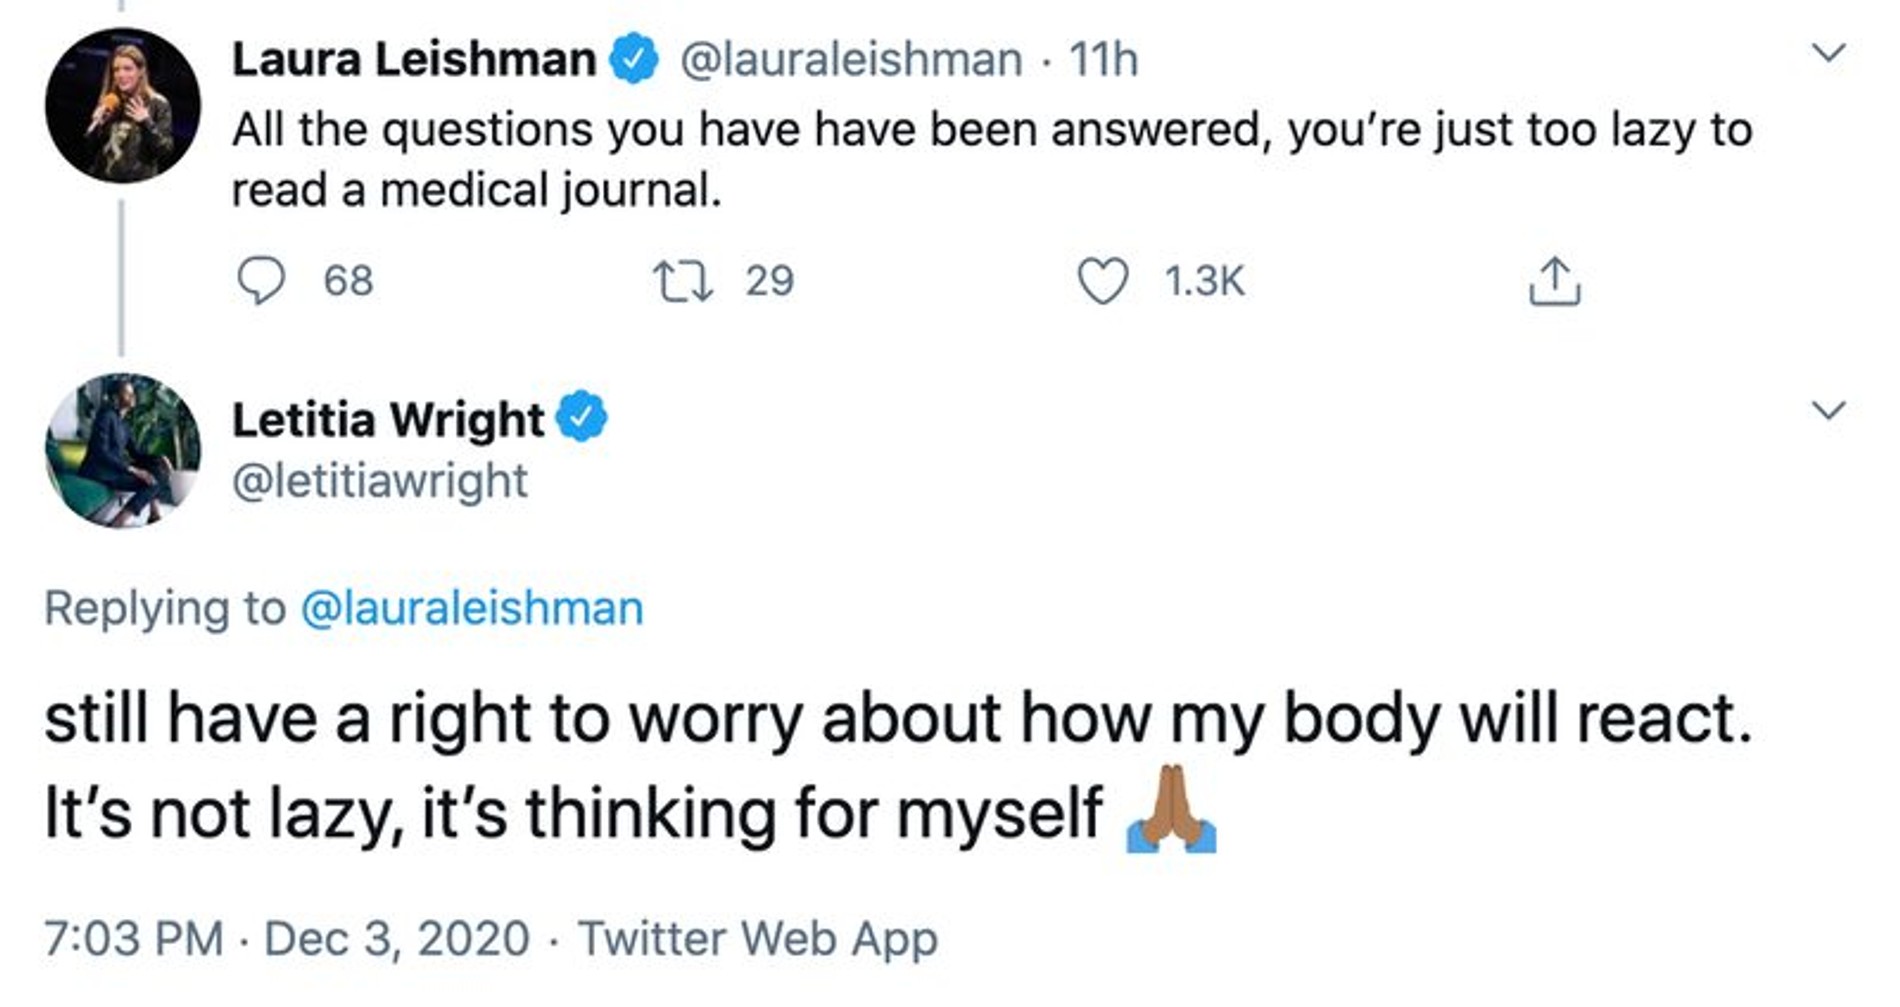
Task: Click the reply icon on Laura's tweet
Action: click(260, 280)
